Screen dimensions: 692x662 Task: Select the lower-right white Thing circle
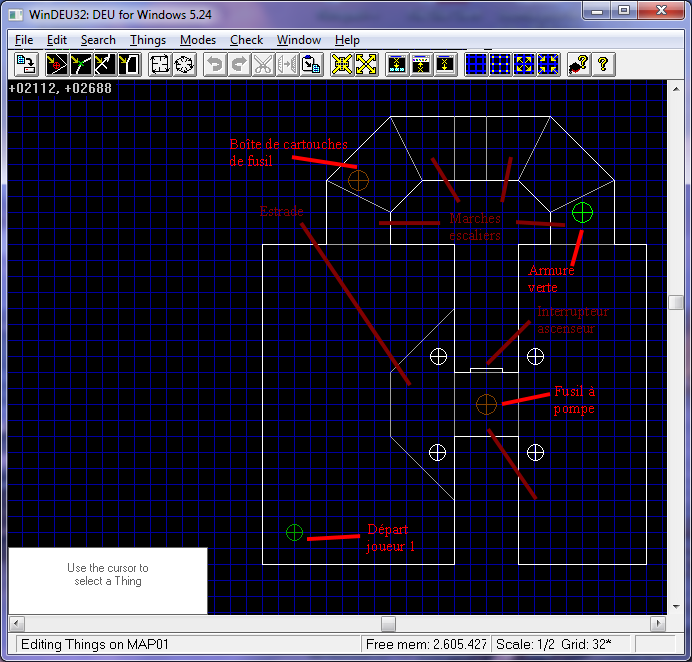coord(535,452)
